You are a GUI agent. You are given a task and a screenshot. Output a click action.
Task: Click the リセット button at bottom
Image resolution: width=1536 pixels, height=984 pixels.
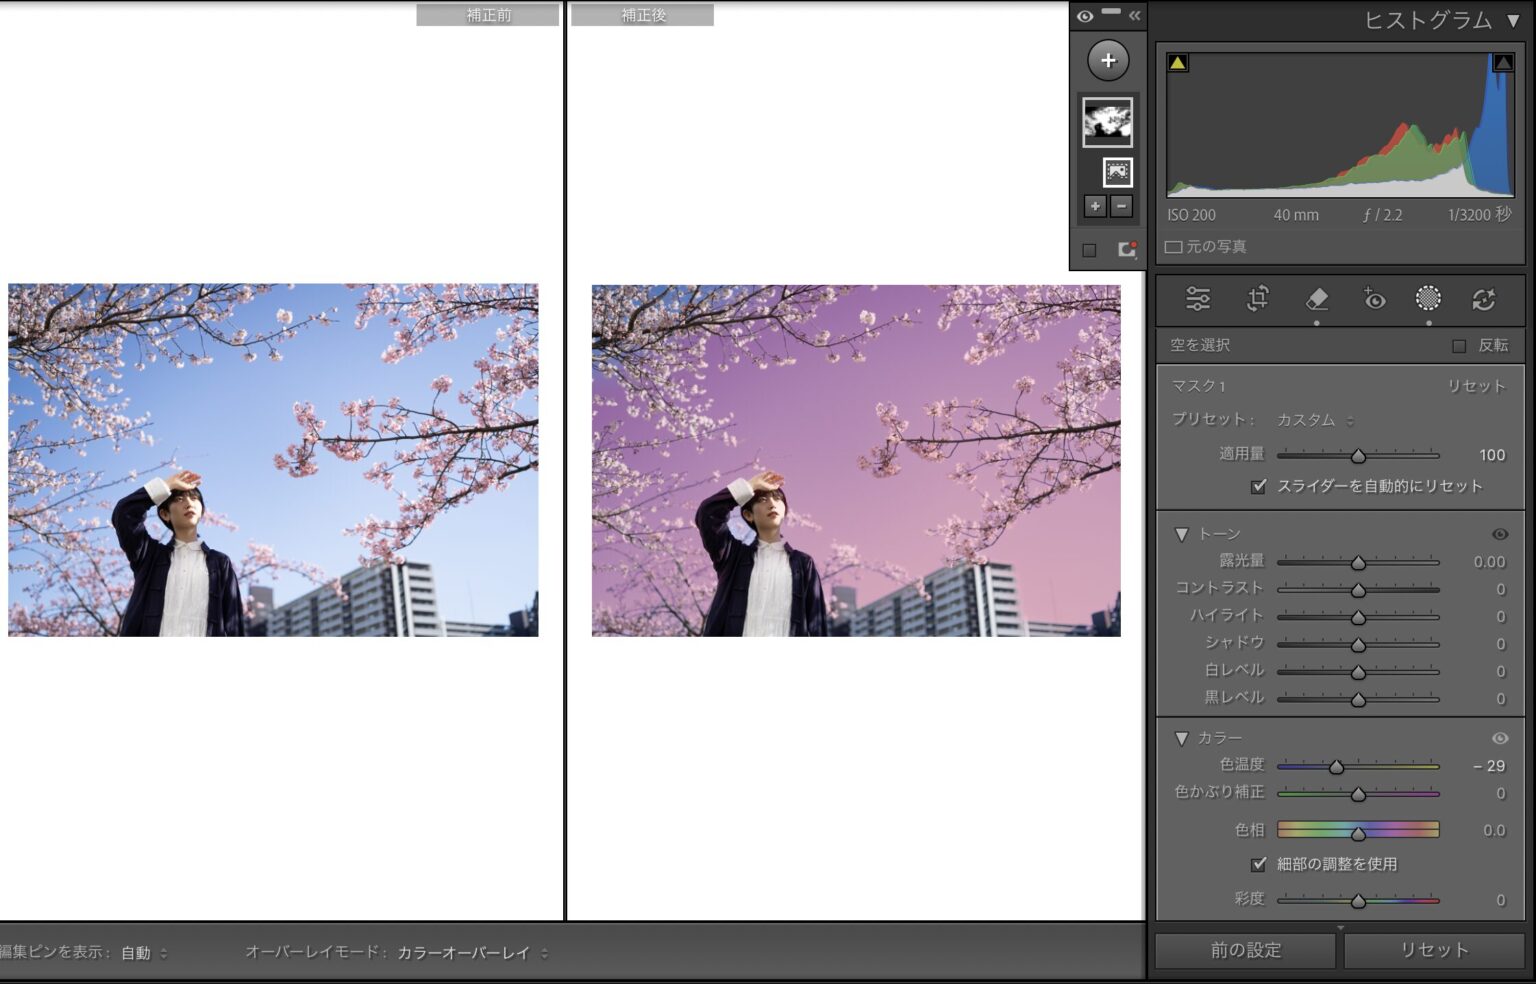1433,950
